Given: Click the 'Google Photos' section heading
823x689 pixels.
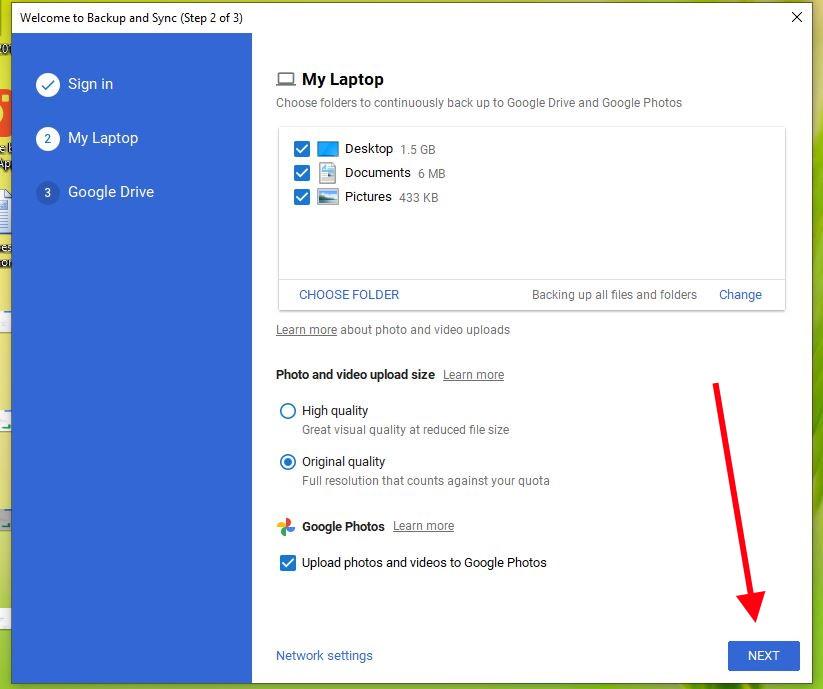Looking at the screenshot, I should coord(343,526).
